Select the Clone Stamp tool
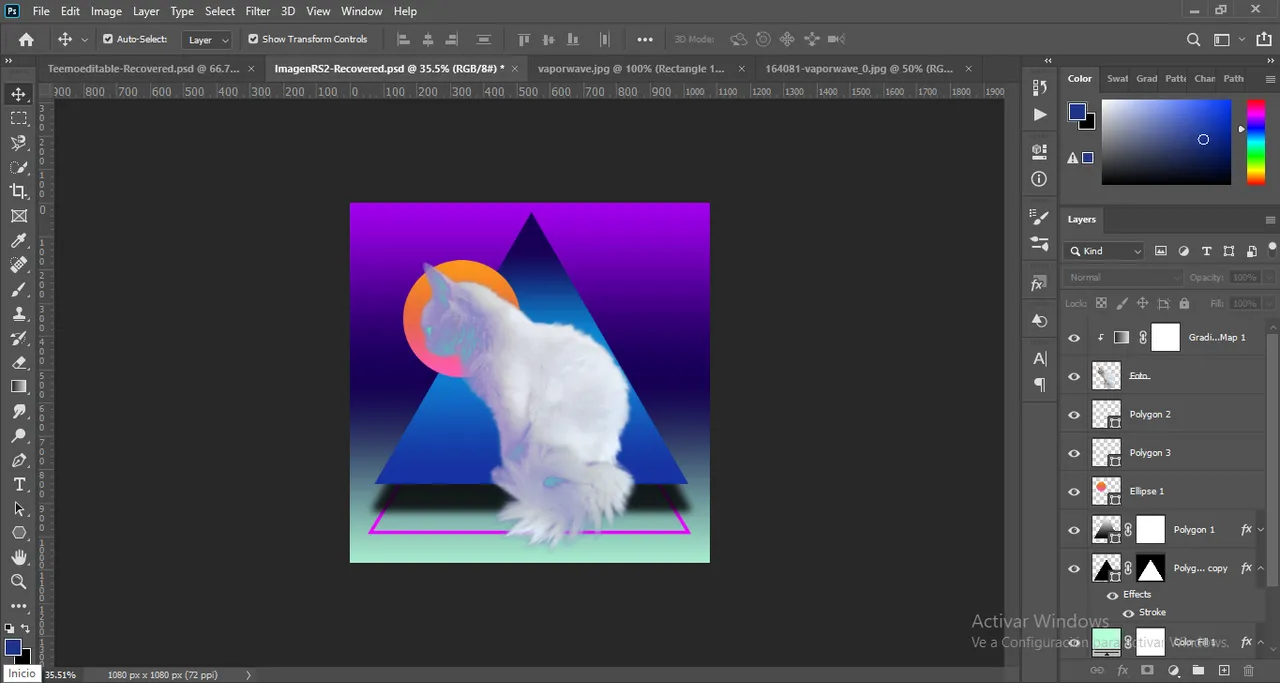1280x683 pixels. click(x=19, y=313)
